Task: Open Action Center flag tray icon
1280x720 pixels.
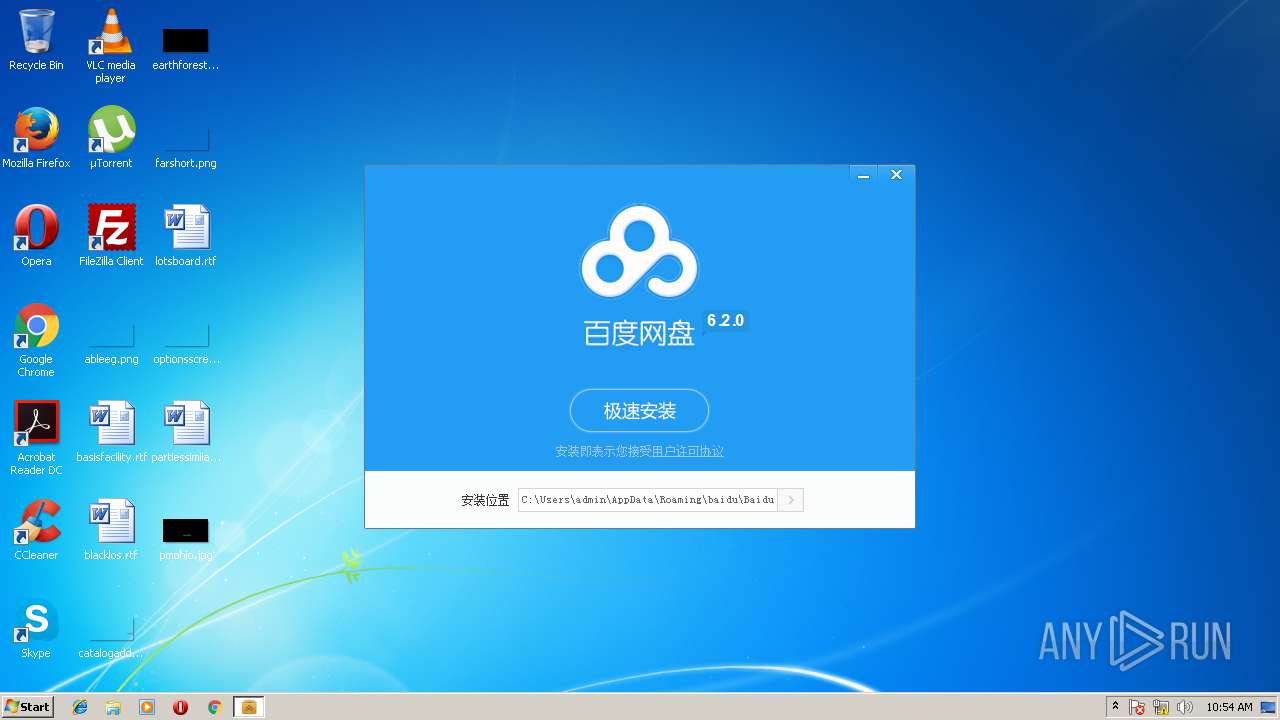Action: [x=1138, y=707]
